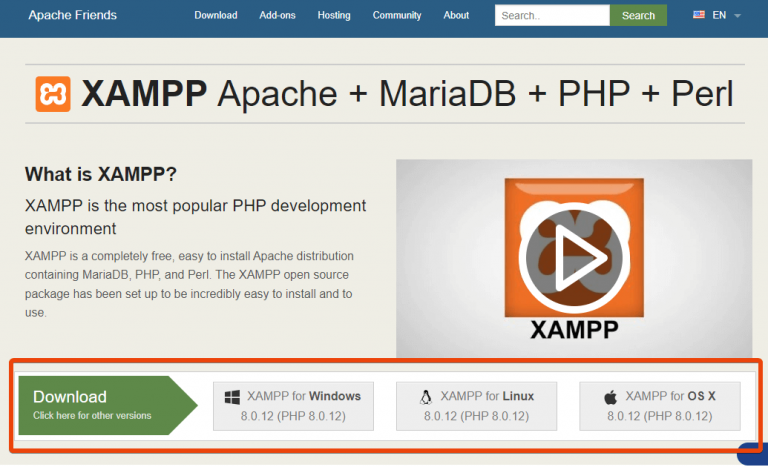Click the Windows logo icon

point(232,396)
